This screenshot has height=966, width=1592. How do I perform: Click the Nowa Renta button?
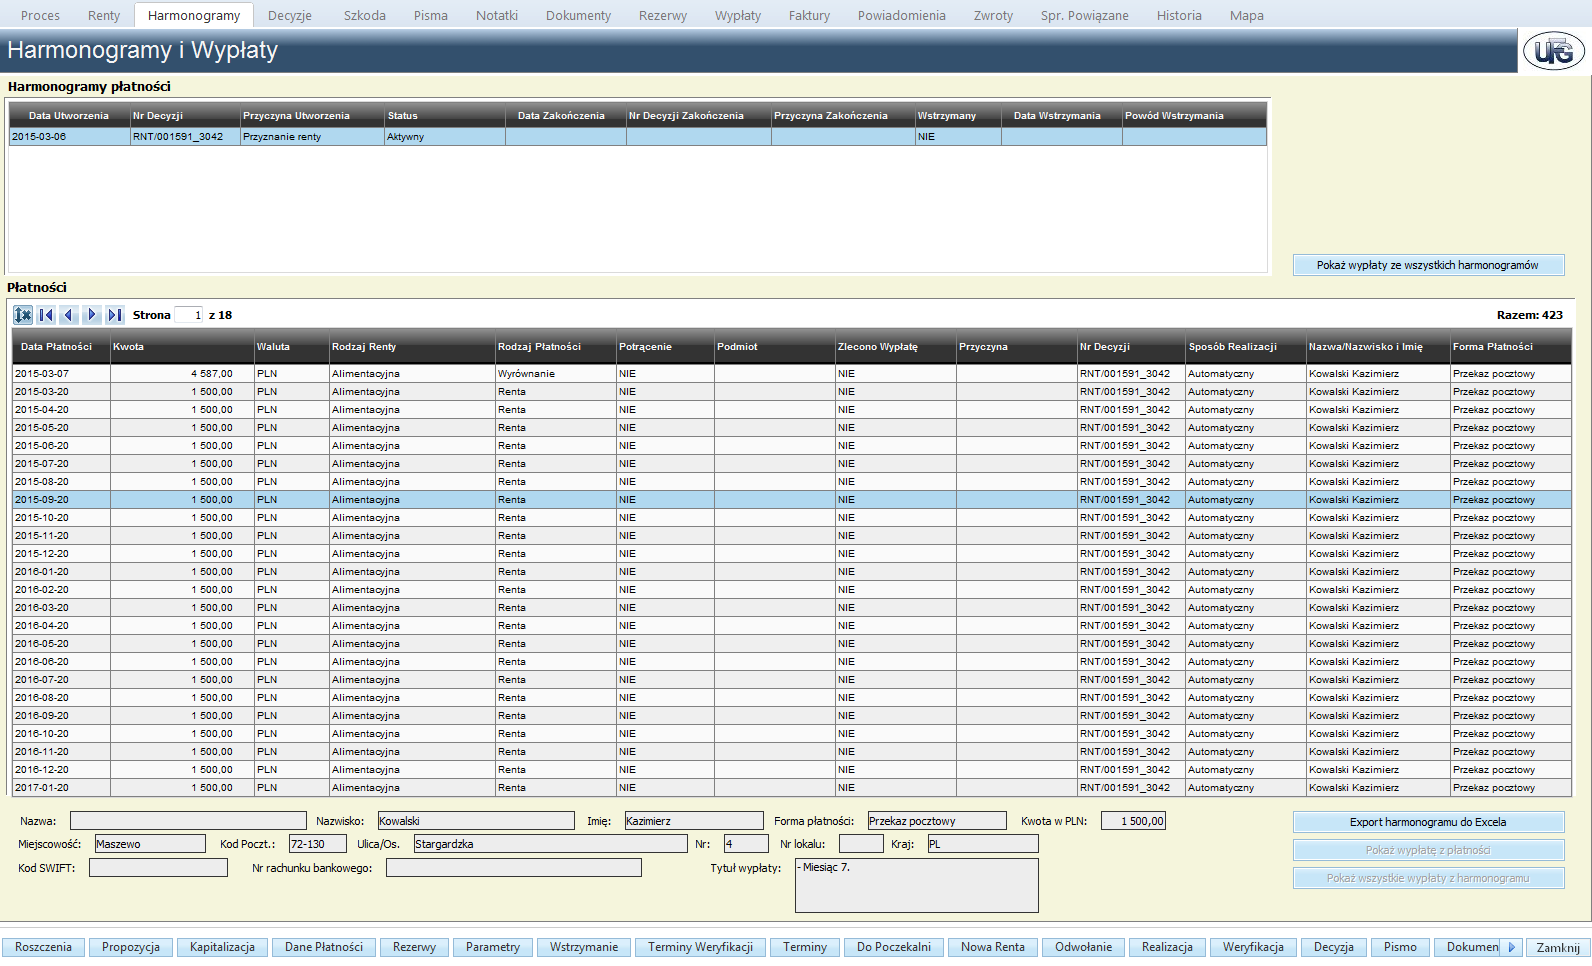click(x=993, y=947)
